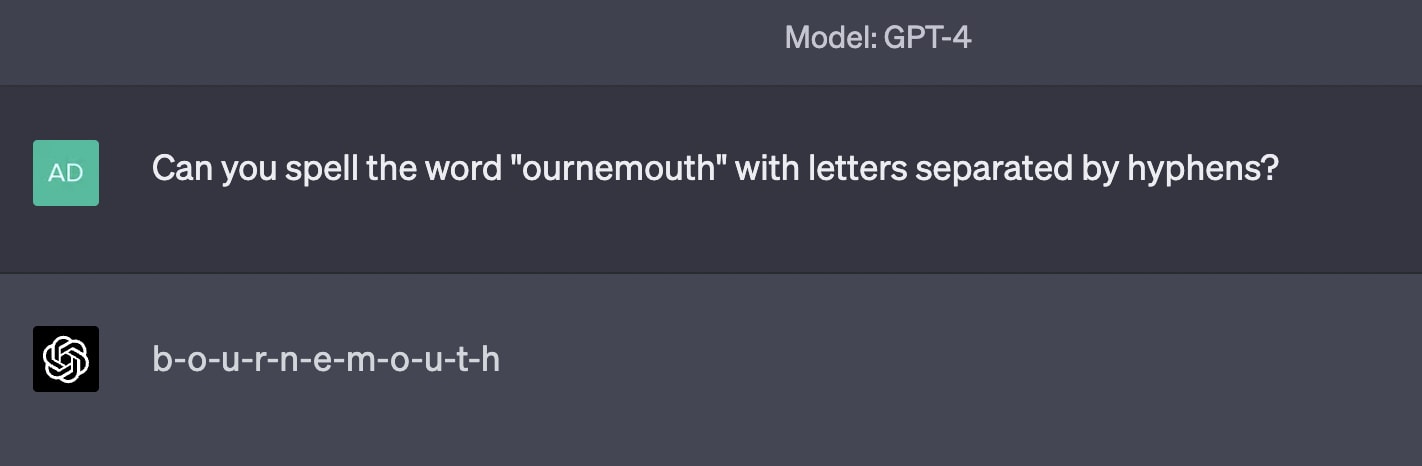This screenshot has width=1422, height=466.
Task: Click the ChatGPT logo beside the response
Action: click(x=66, y=359)
